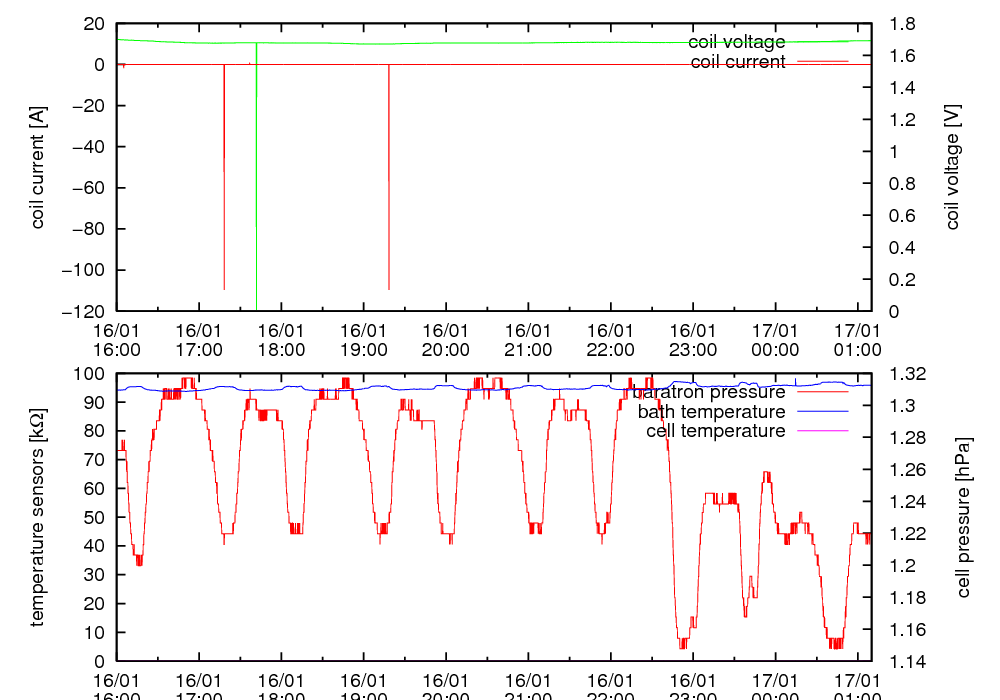The image size is (1000, 700).
Task: Select the "coil voltage" legend label
Action: tap(736, 42)
